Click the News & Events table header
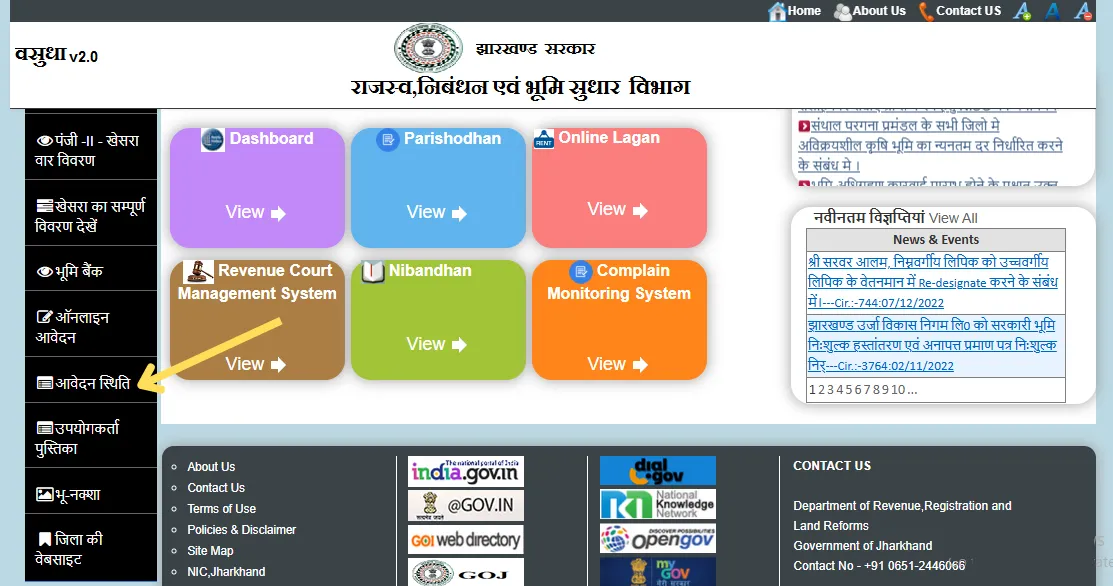This screenshot has height=586, width=1113. pyautogui.click(x=936, y=240)
